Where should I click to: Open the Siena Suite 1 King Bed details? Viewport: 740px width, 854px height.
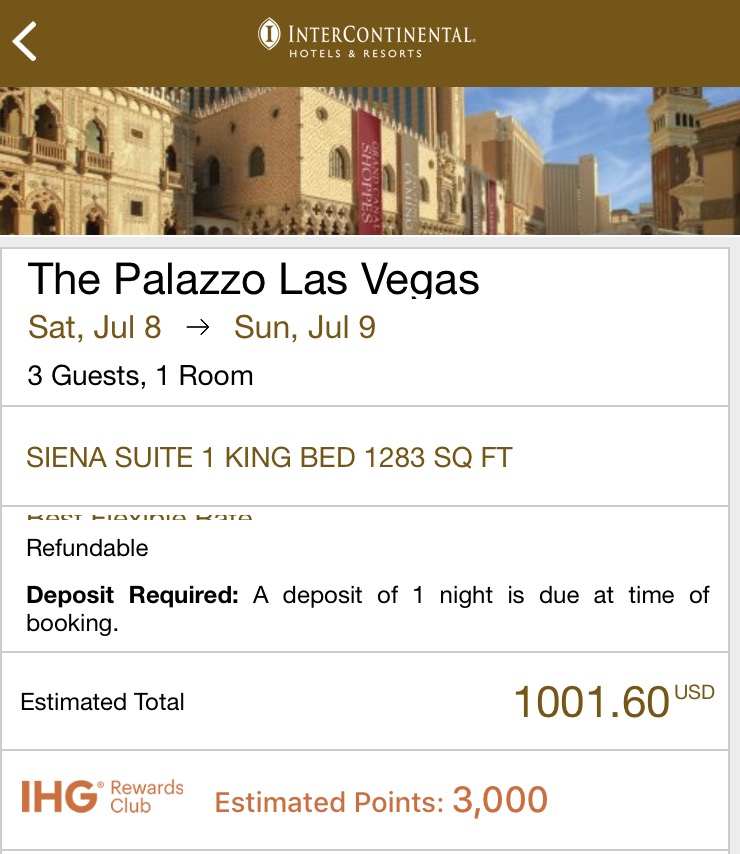[x=269, y=458]
